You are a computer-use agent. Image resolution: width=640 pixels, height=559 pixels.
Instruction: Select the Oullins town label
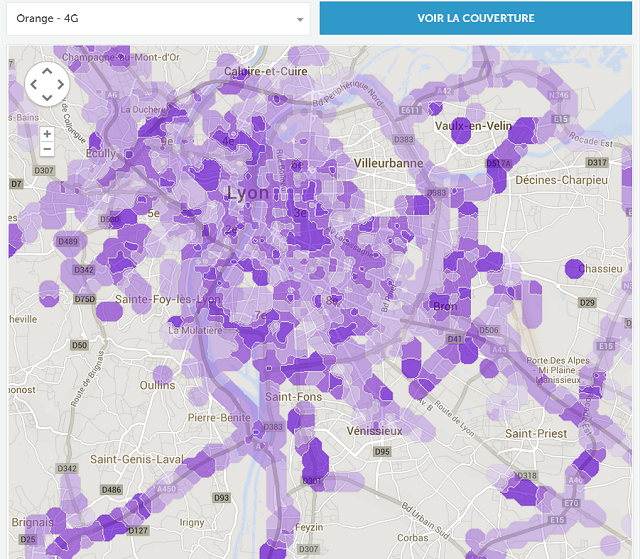pos(157,385)
